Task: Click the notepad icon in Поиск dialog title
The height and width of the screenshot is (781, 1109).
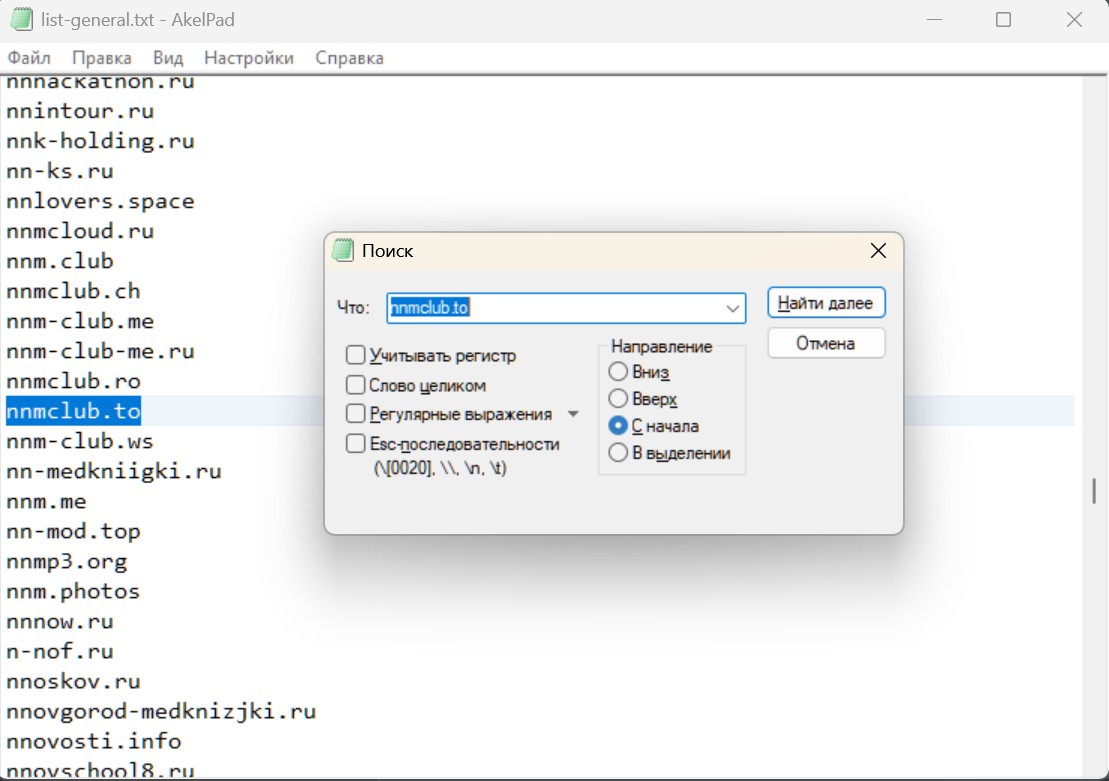Action: point(343,250)
